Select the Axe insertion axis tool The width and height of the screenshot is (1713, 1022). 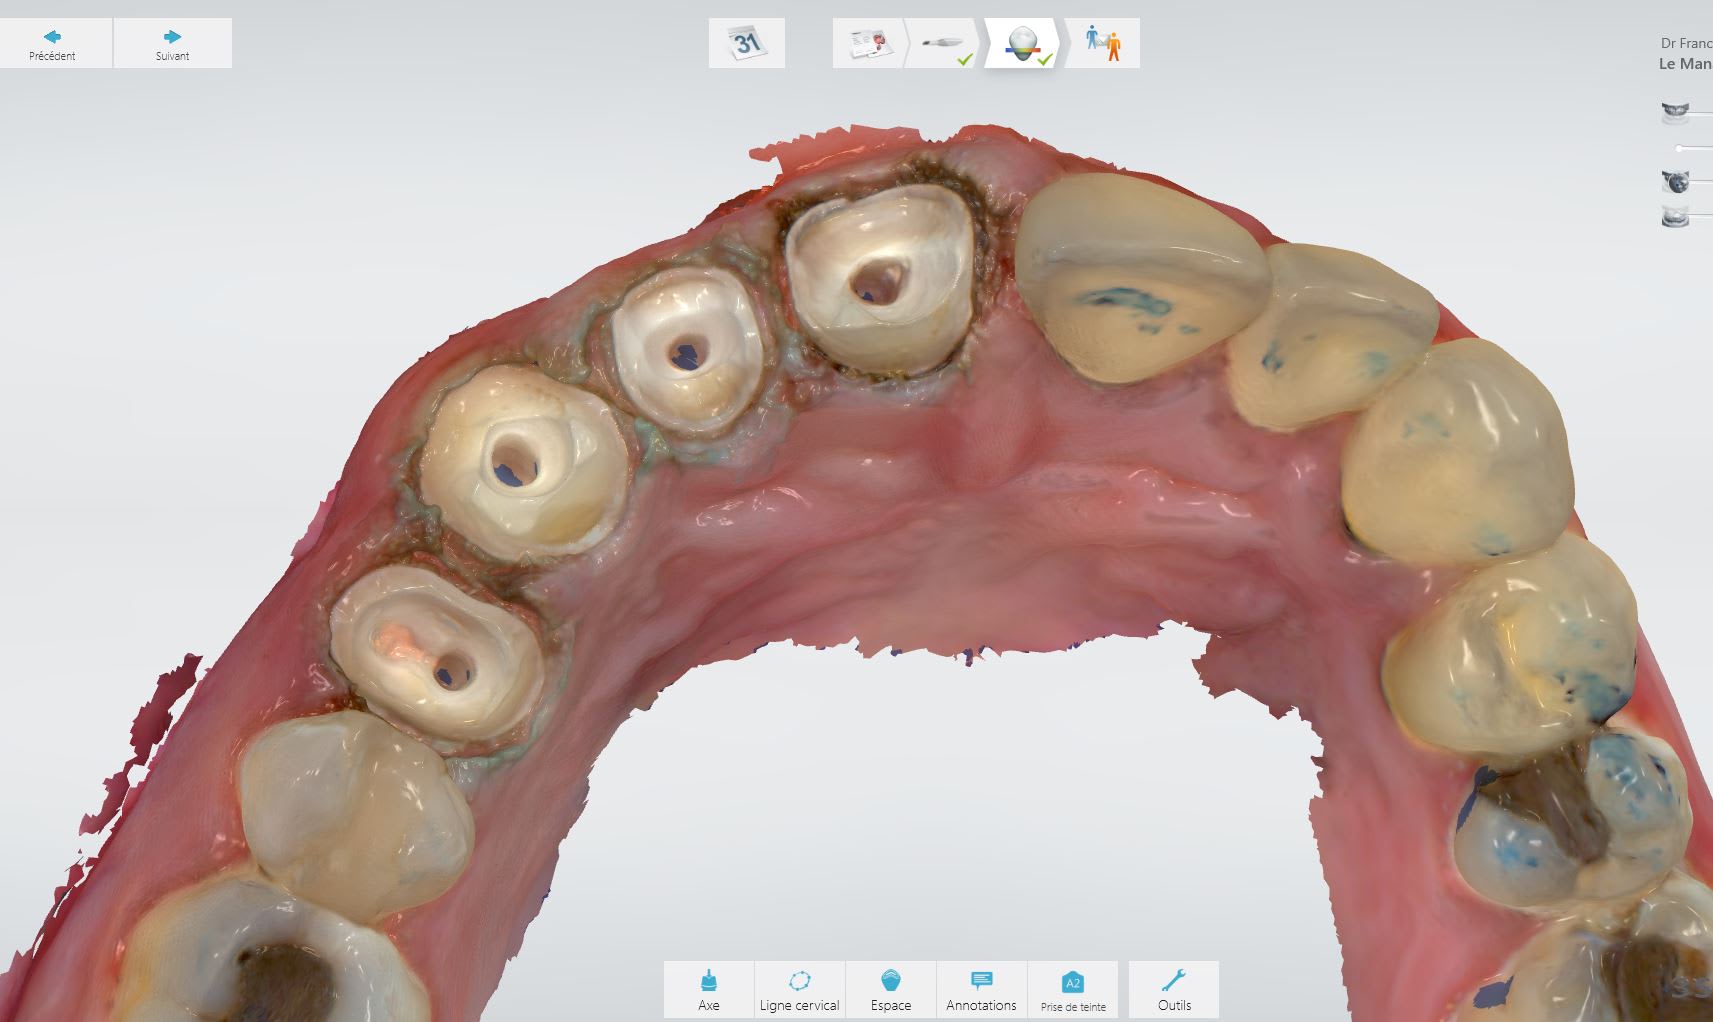pyautogui.click(x=708, y=990)
